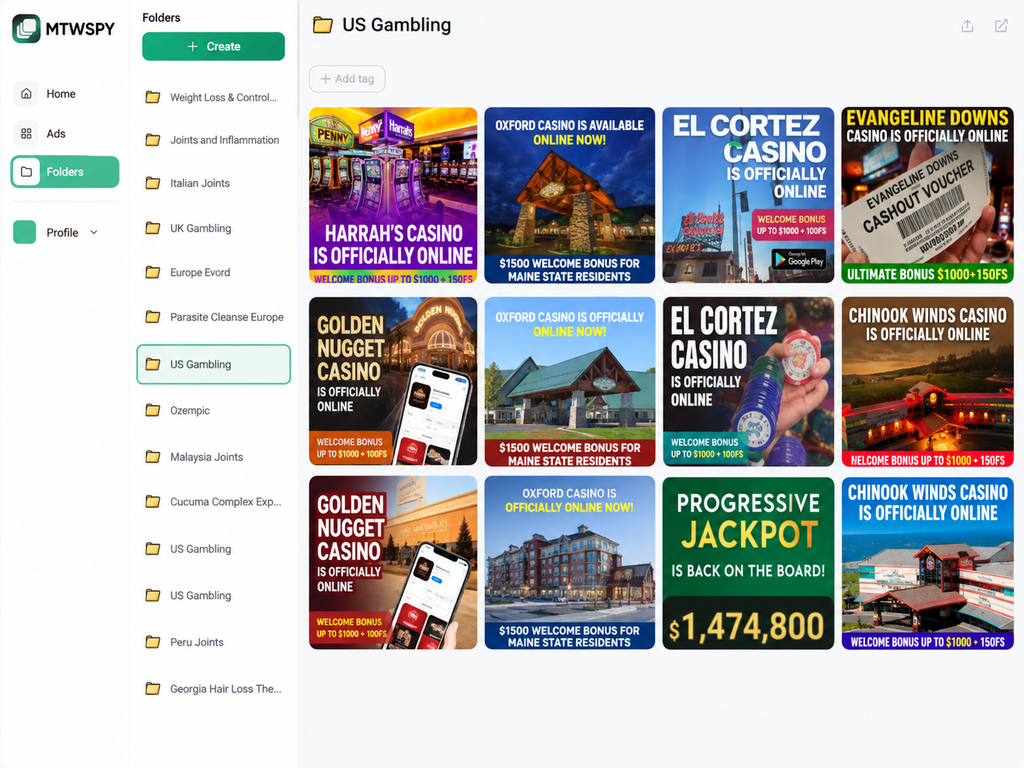
Task: Open Chinook Winds ad with ocean view
Action: (927, 563)
